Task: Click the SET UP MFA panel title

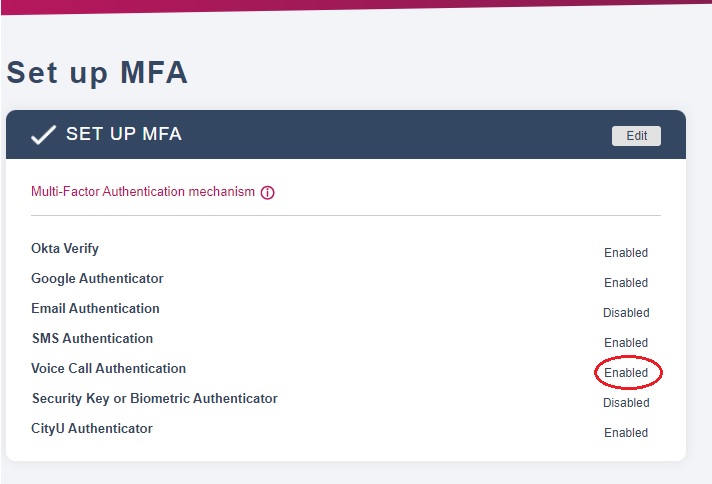Action: (123, 134)
